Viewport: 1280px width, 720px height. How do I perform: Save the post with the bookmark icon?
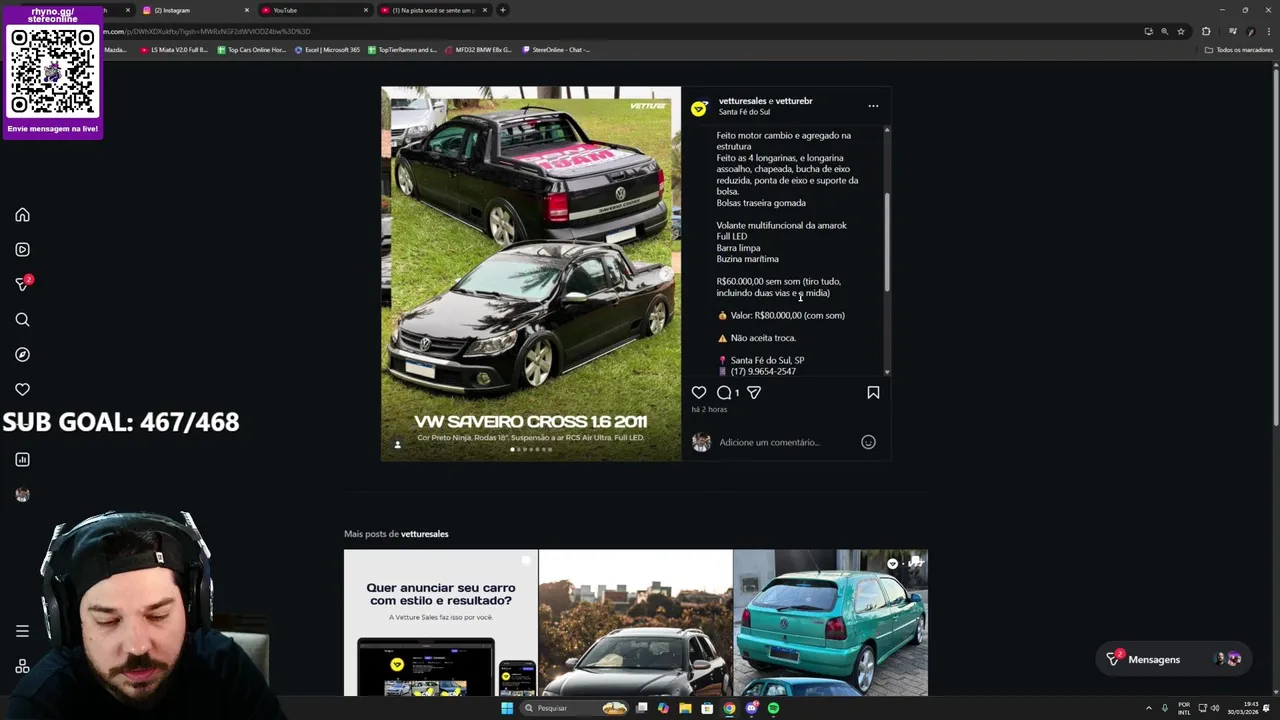coord(873,393)
